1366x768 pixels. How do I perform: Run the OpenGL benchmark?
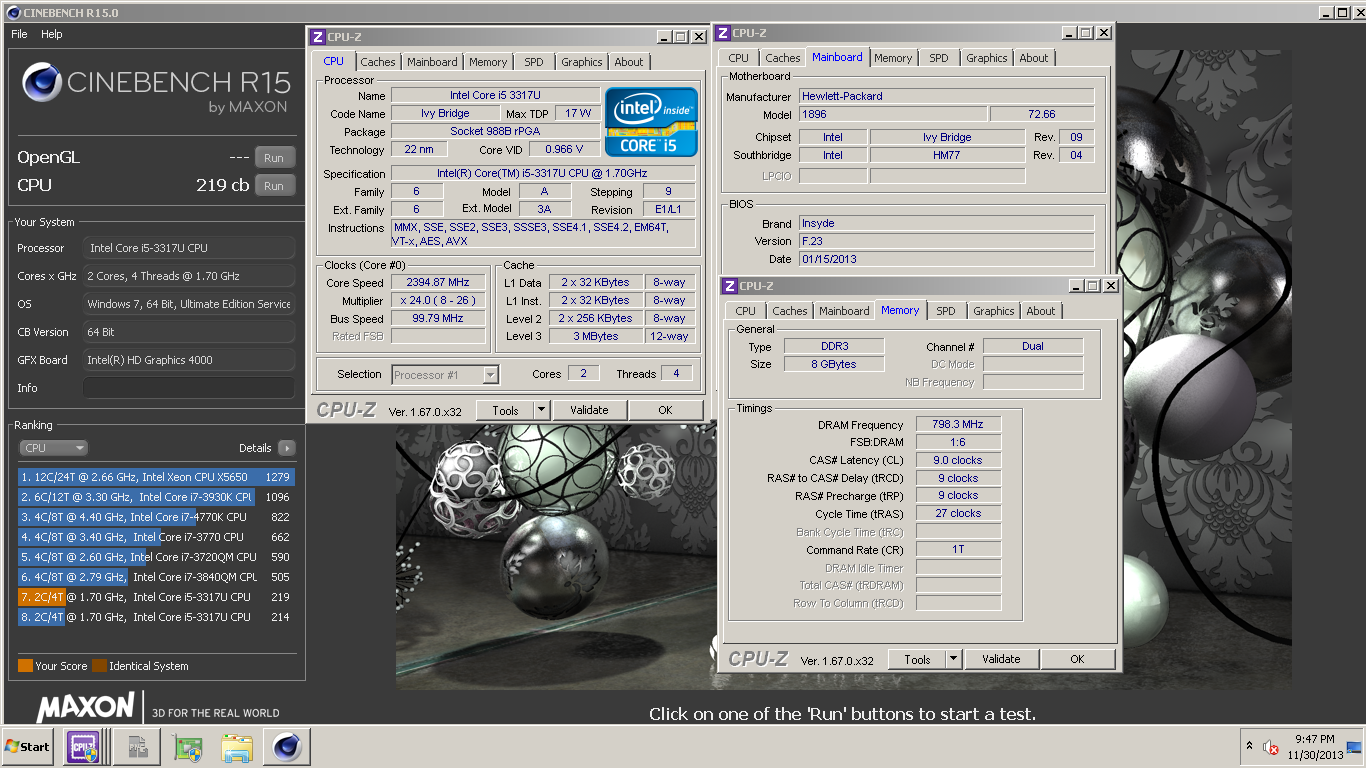[x=274, y=158]
